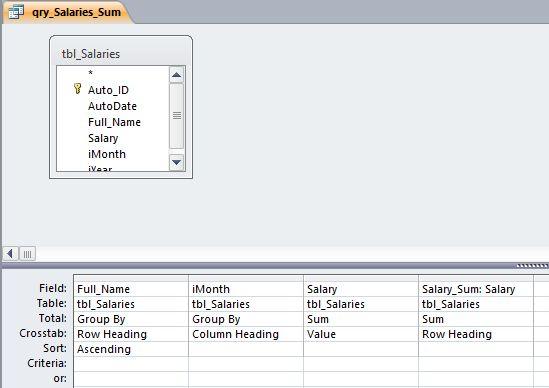Select AutoDate field in tbl_Salaries
Viewport: 549px width, 388px height.
[x=112, y=106]
